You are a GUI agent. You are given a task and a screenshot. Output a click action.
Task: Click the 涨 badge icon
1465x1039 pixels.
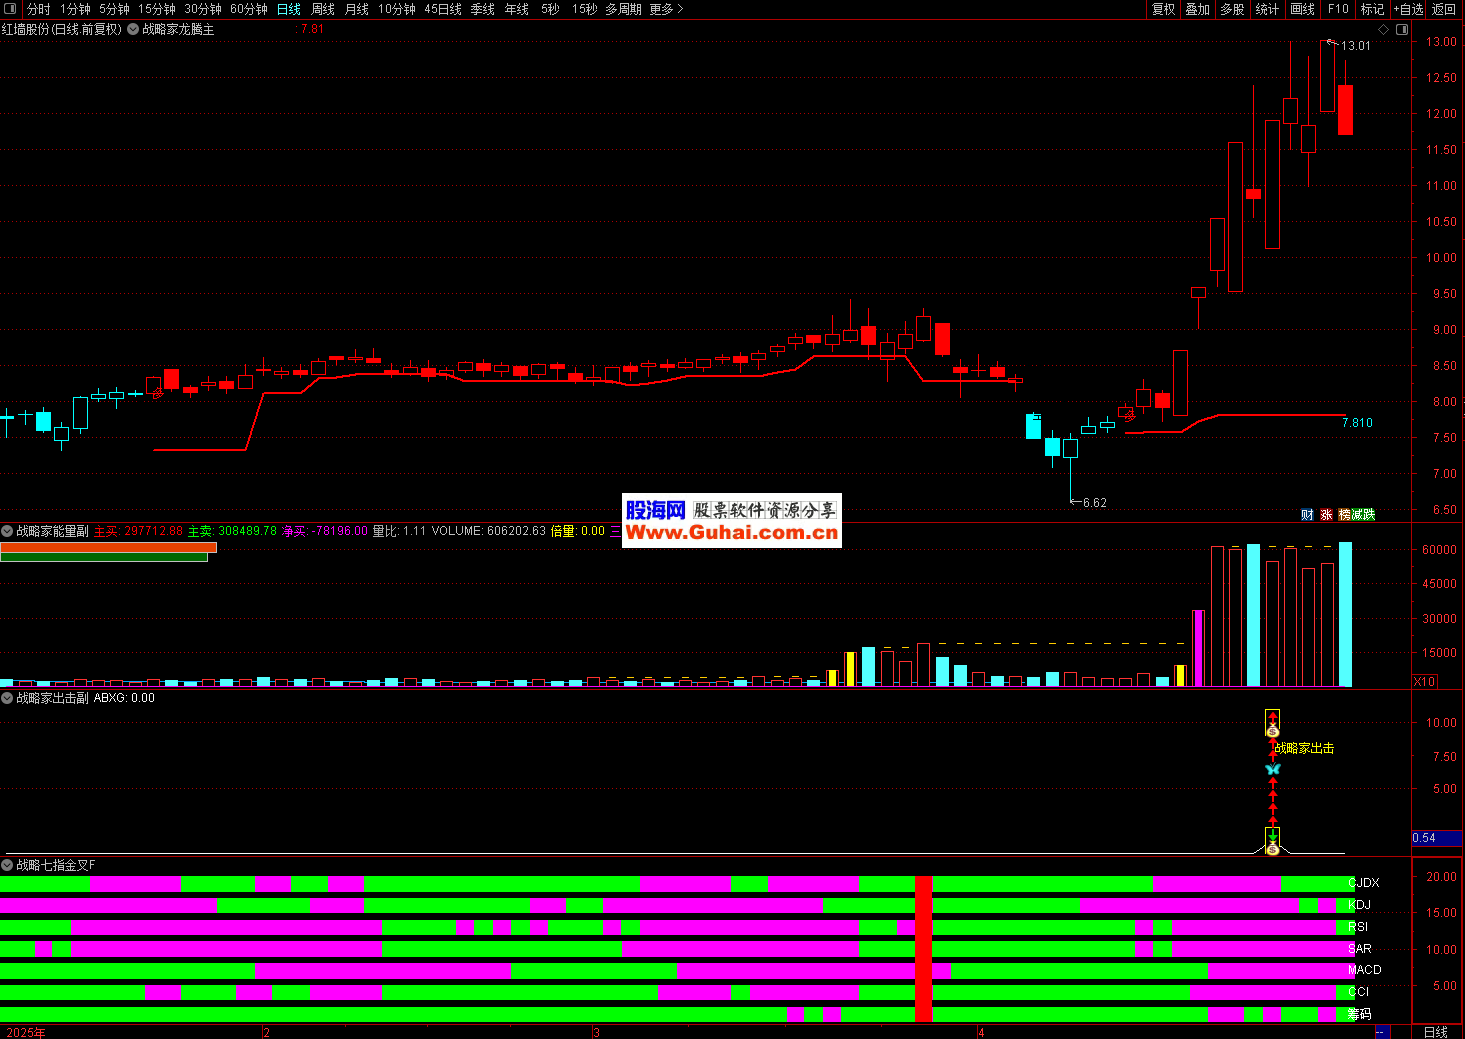click(1326, 515)
